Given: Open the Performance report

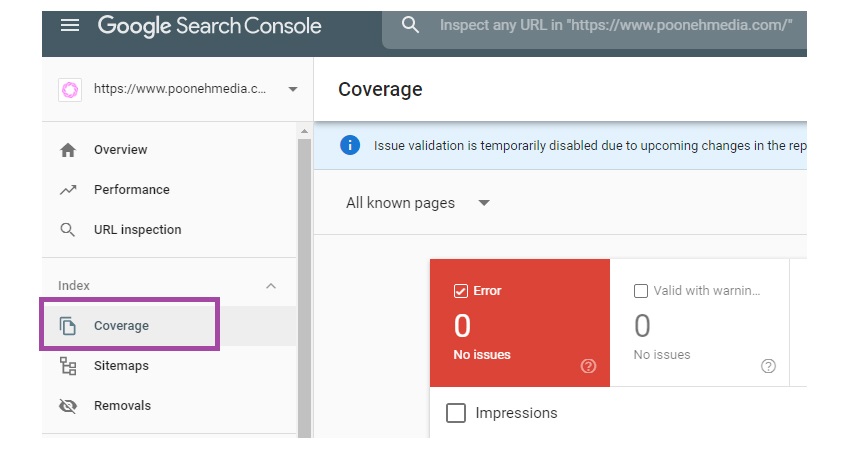Looking at the screenshot, I should click(x=132, y=190).
